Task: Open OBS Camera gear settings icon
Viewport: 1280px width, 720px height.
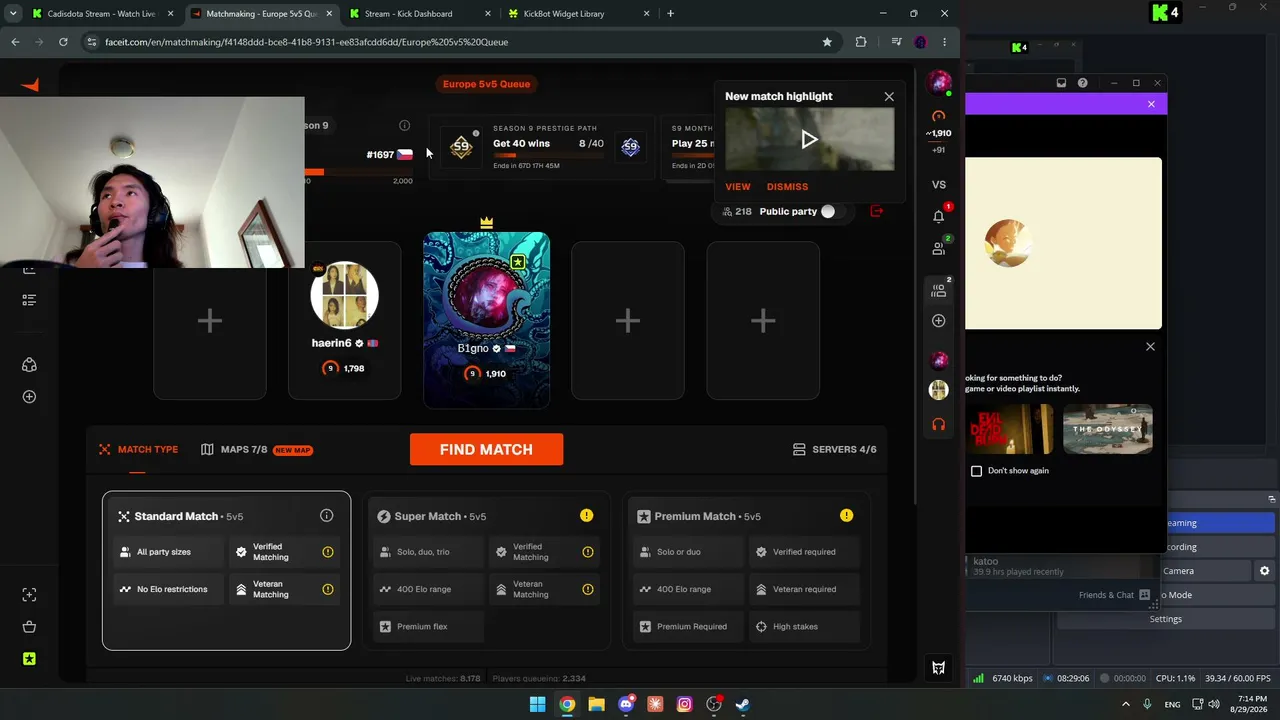Action: 1264,571
